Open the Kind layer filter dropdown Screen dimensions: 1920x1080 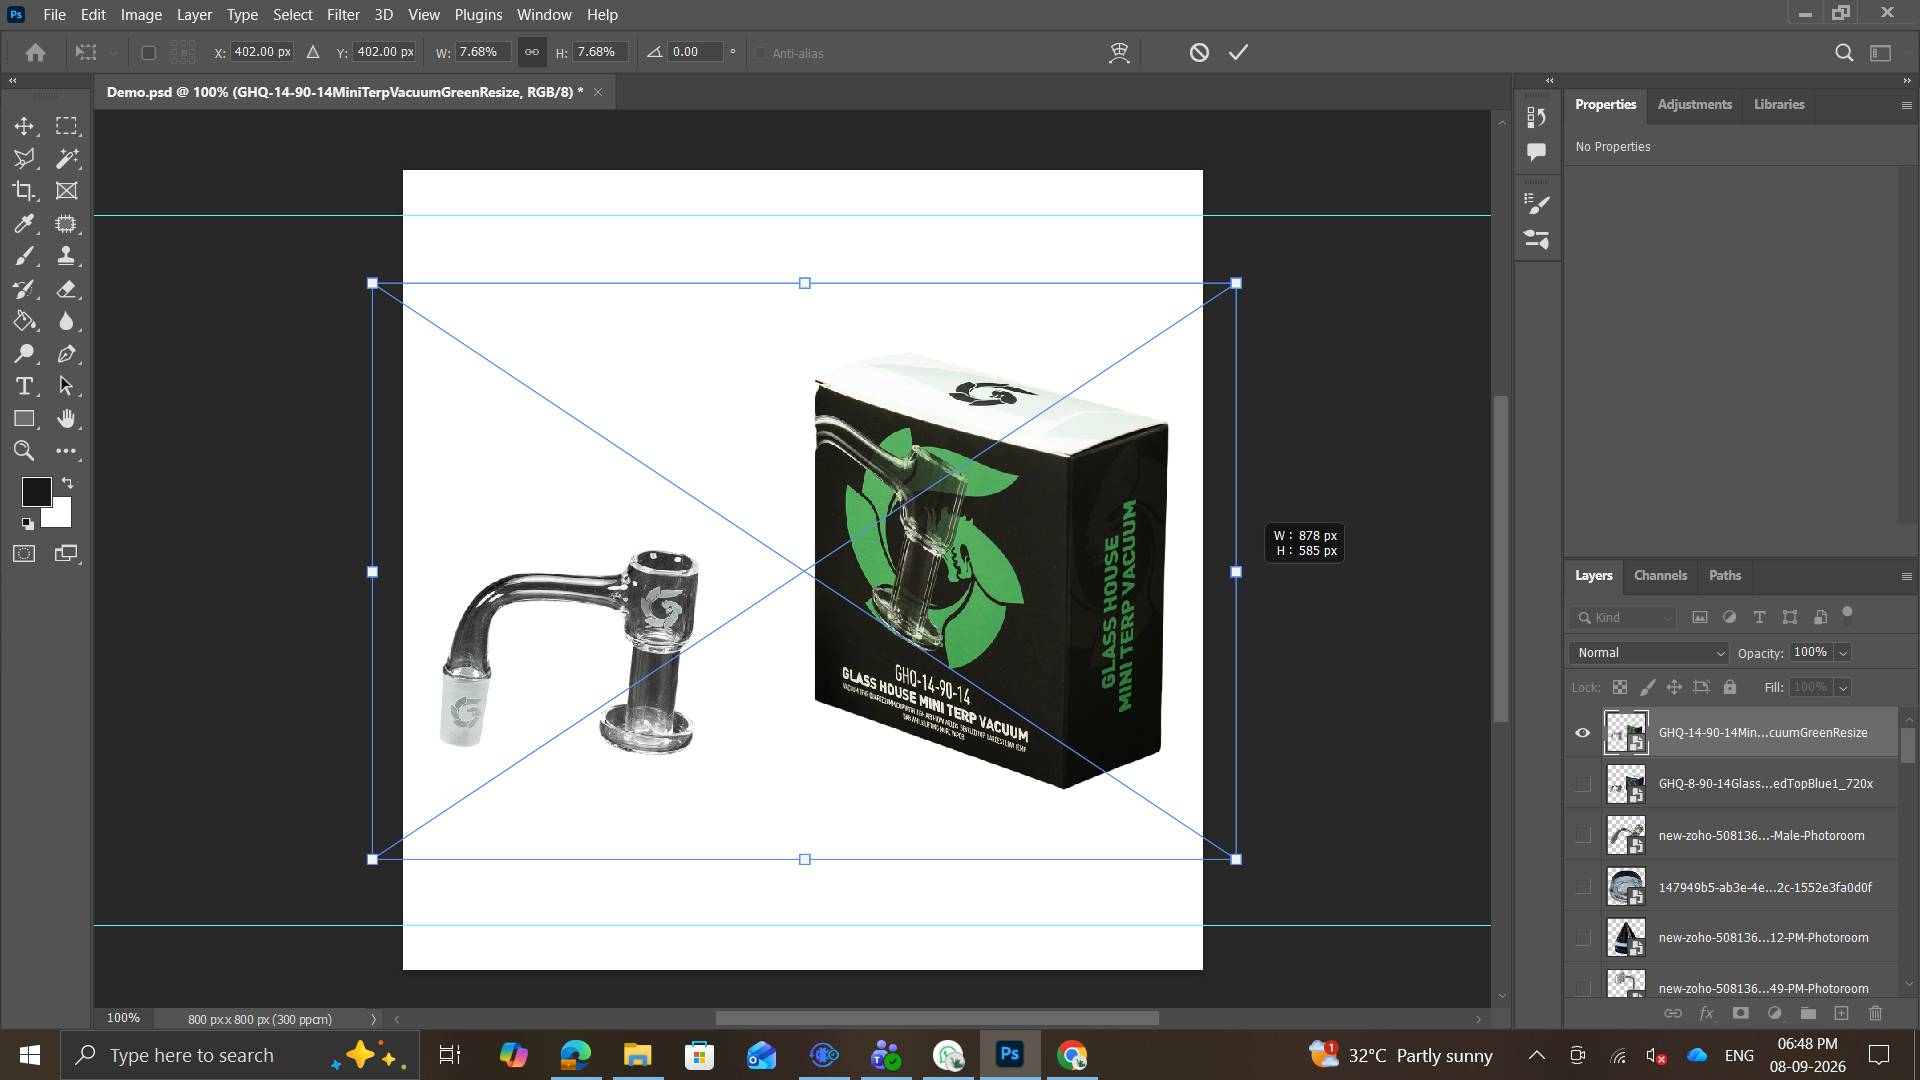pos(1622,618)
